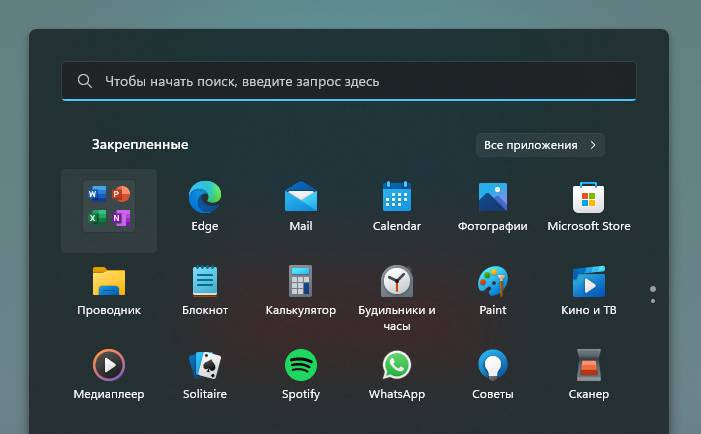The width and height of the screenshot is (701, 434).
Task: Launch Калькулятор app
Action: (301, 291)
